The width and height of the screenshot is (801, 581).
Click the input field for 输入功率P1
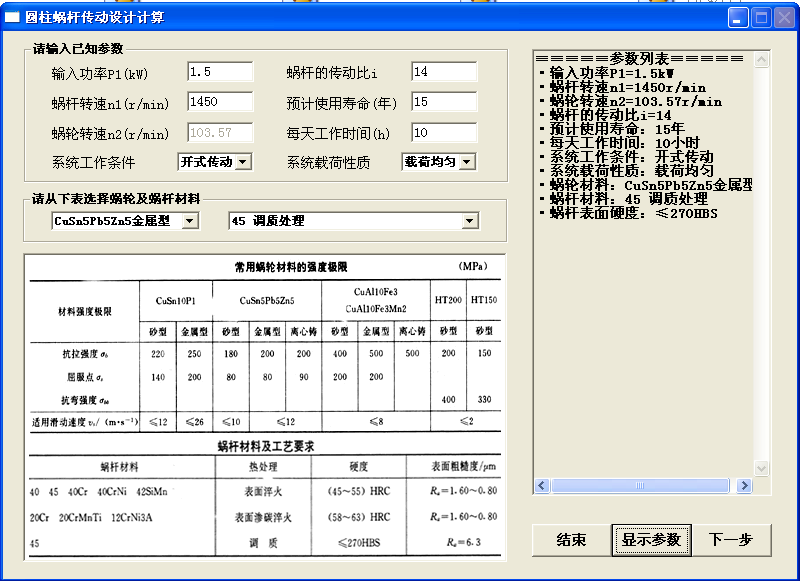coord(220,71)
